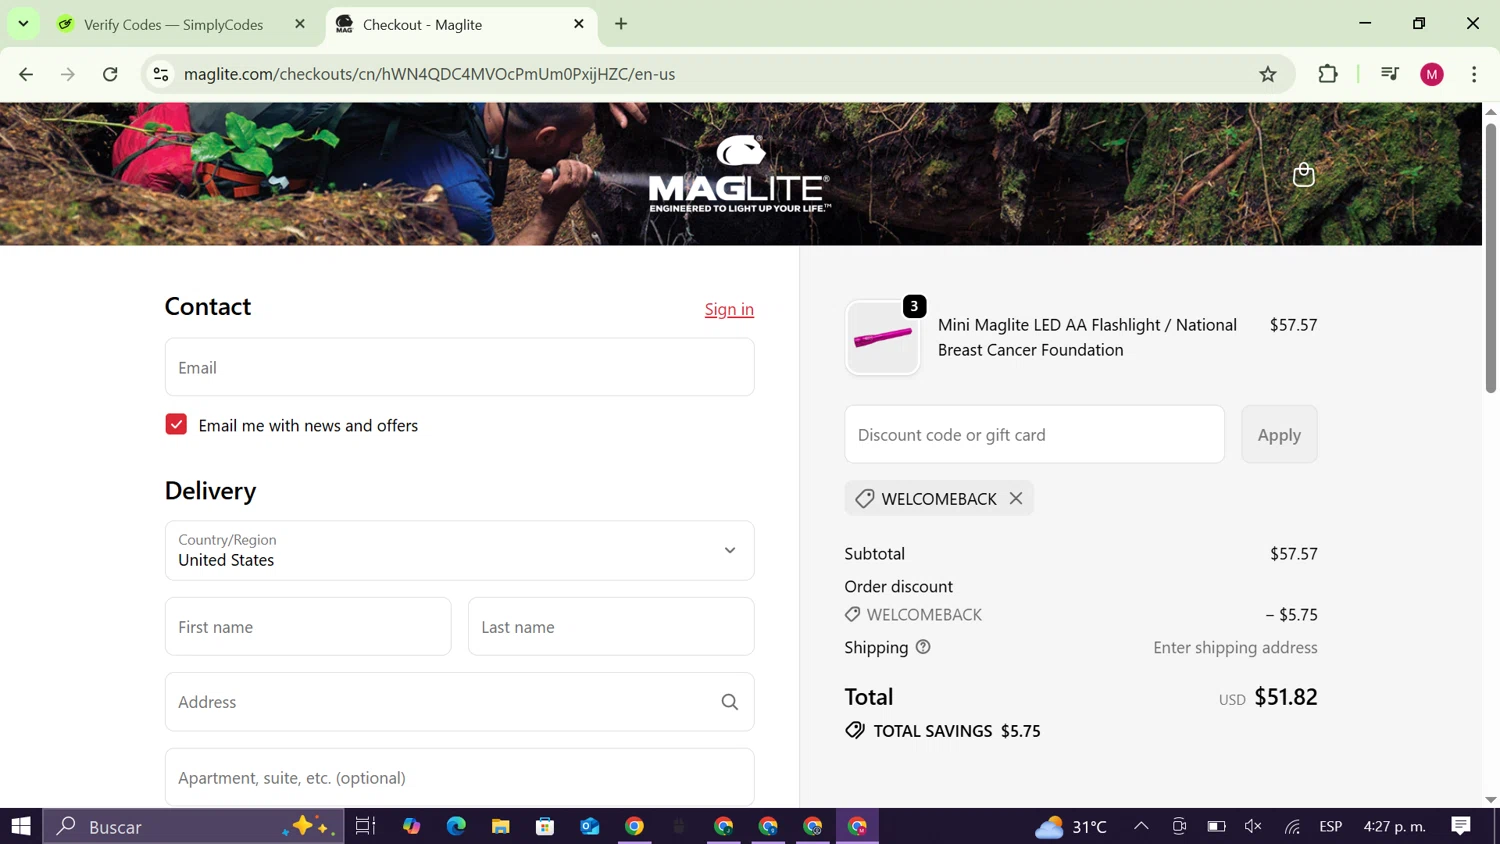Go back to previous page
Screen dimensions: 1500x844
pyautogui.click(x=26, y=74)
